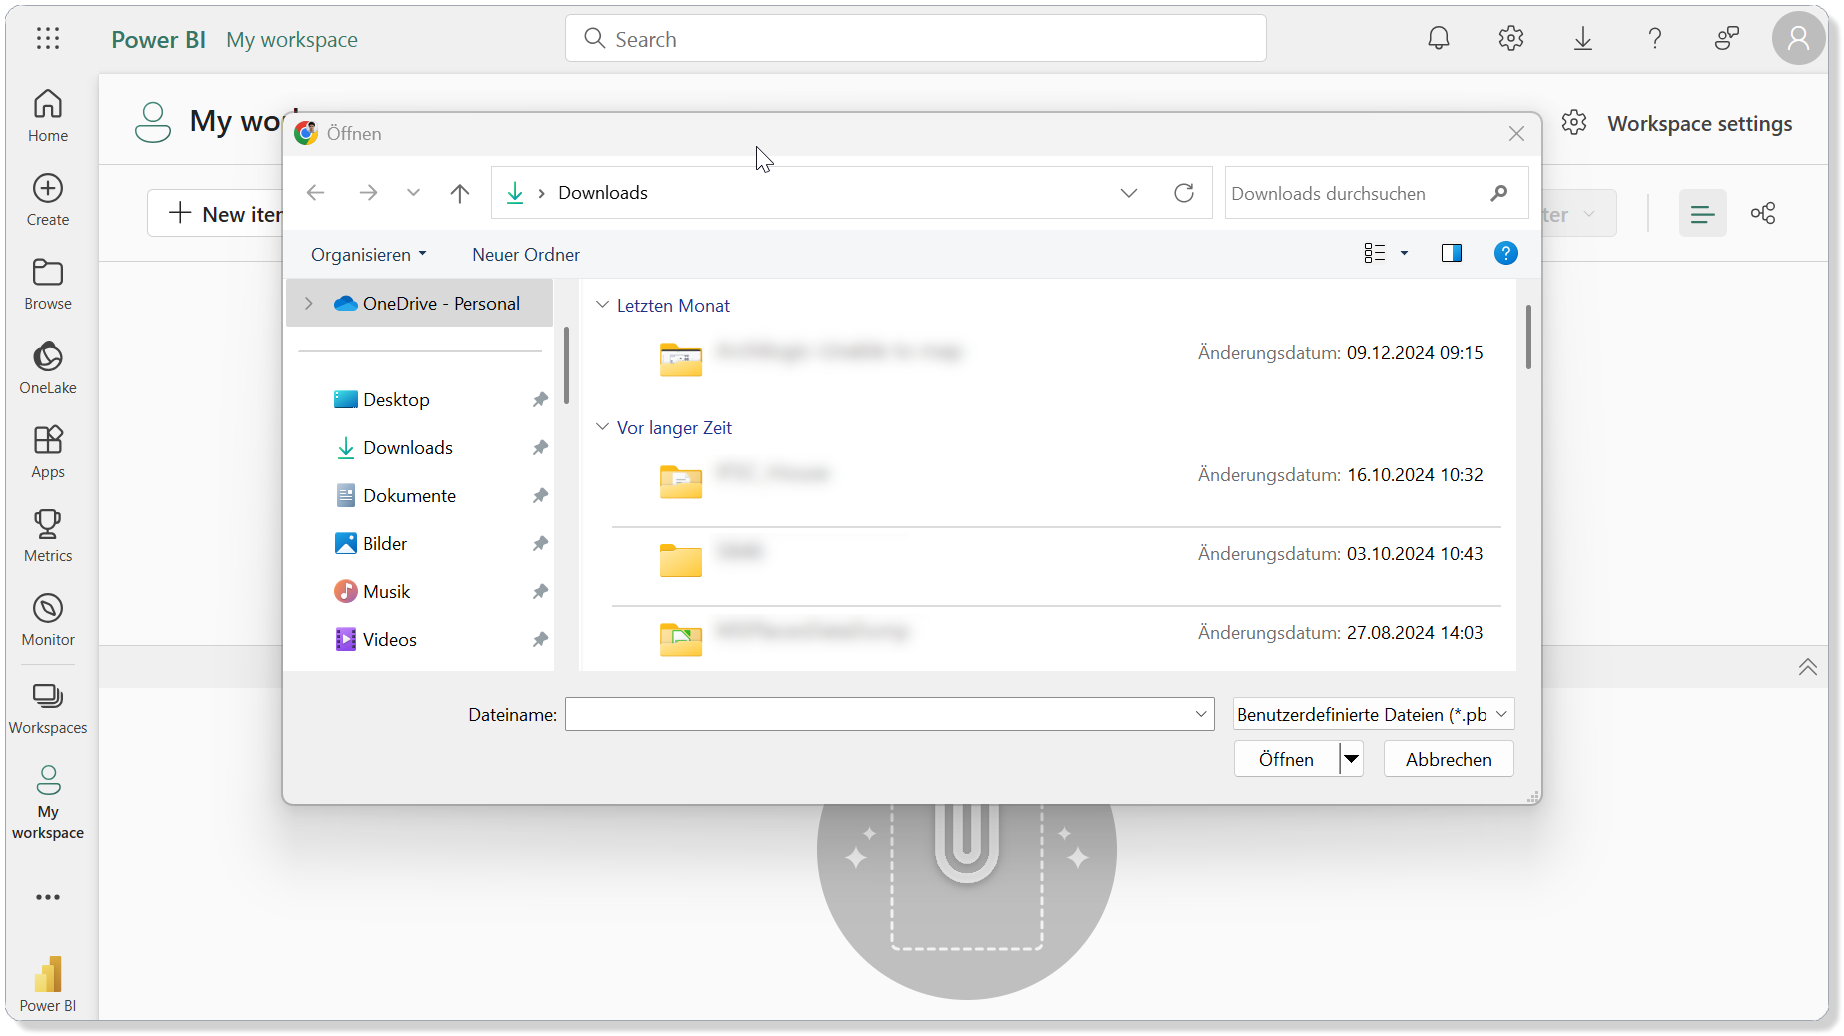1844x1036 pixels.
Task: Click the Neuer Ordner button
Action: point(526,255)
